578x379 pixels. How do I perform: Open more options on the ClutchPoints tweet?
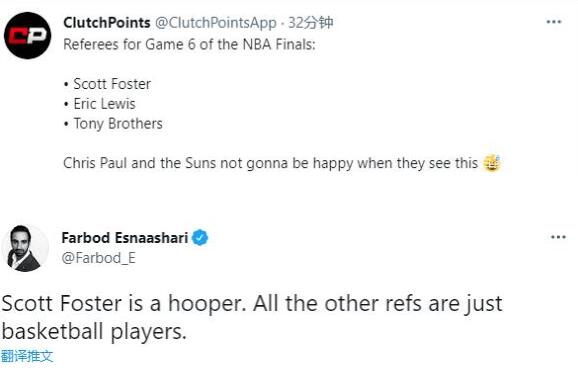pos(554,22)
